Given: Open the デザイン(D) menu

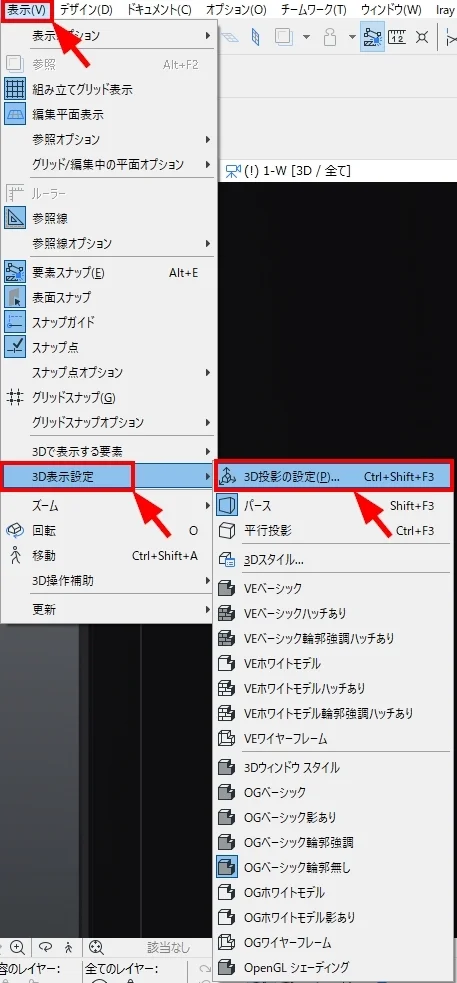Looking at the screenshot, I should click(86, 9).
